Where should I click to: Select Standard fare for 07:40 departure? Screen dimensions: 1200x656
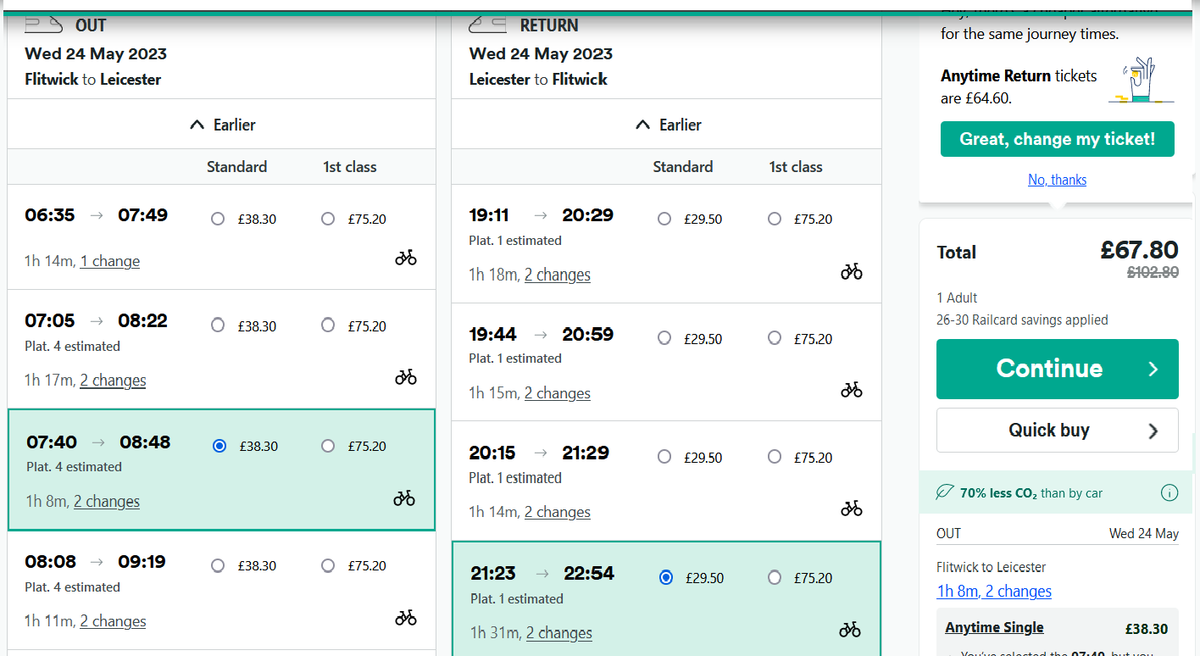coord(219,446)
